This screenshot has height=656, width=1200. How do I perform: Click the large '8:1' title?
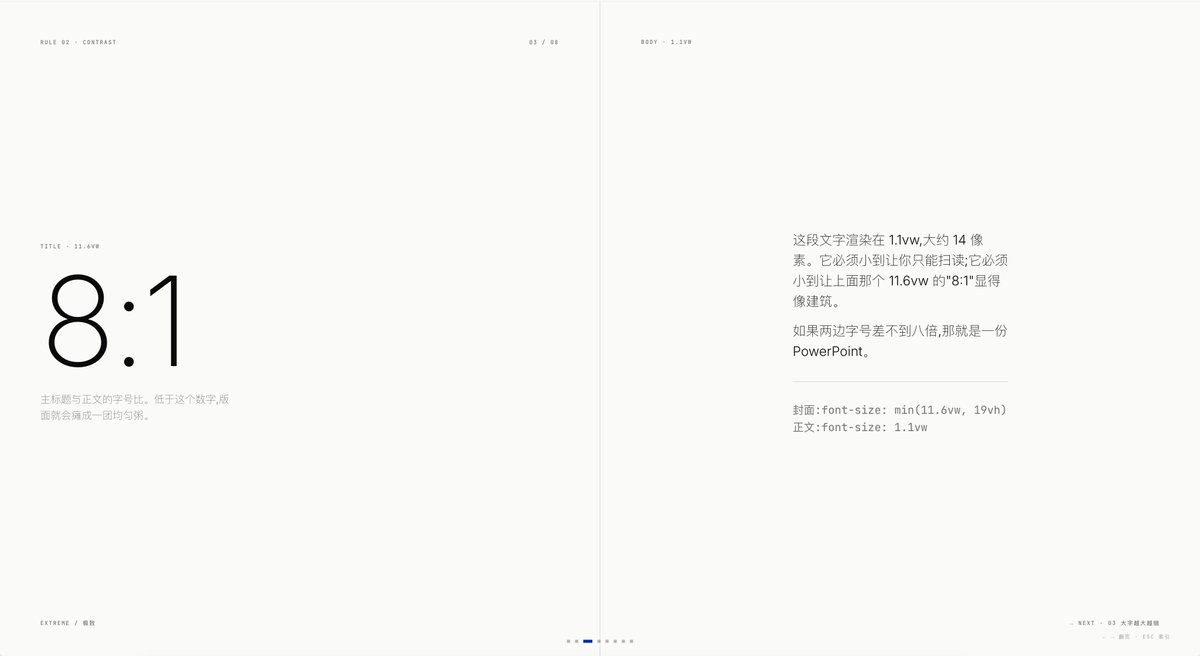coord(115,321)
